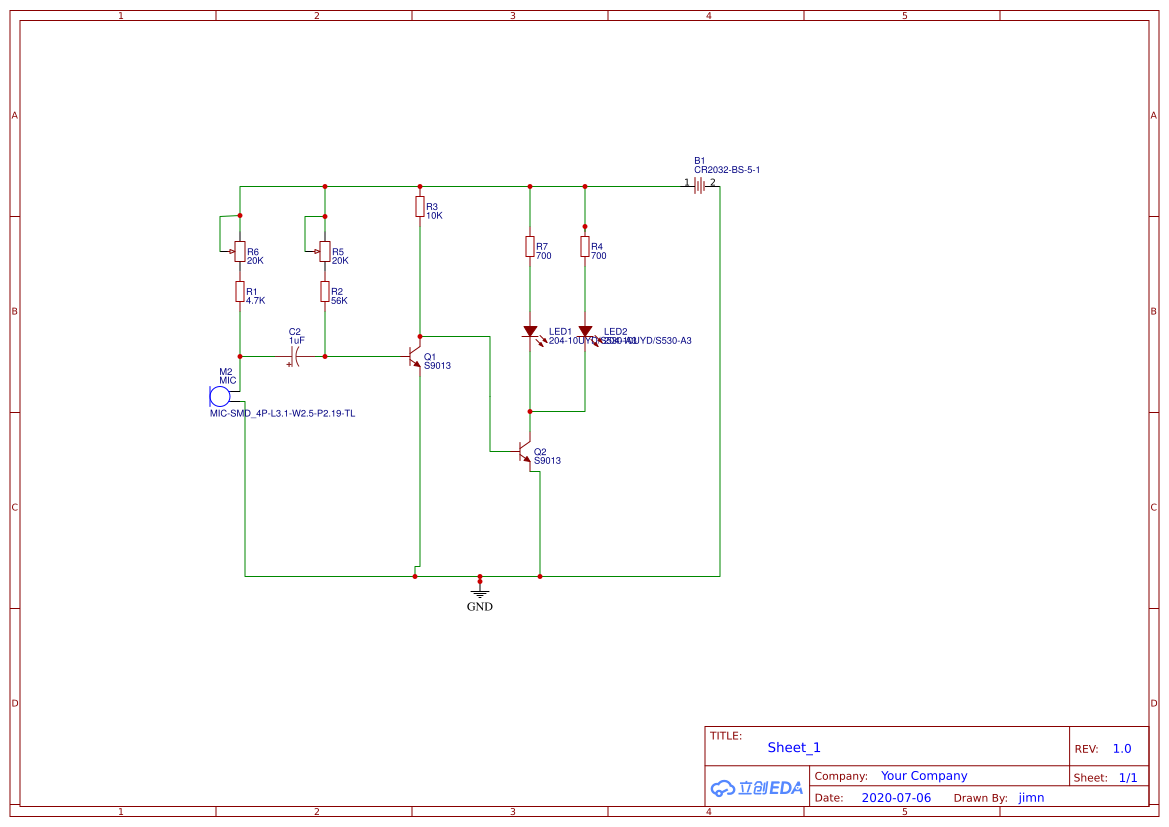Select resistor R3 10K symbol
Image resolution: width=1169 pixels, height=827 pixels.
(420, 207)
